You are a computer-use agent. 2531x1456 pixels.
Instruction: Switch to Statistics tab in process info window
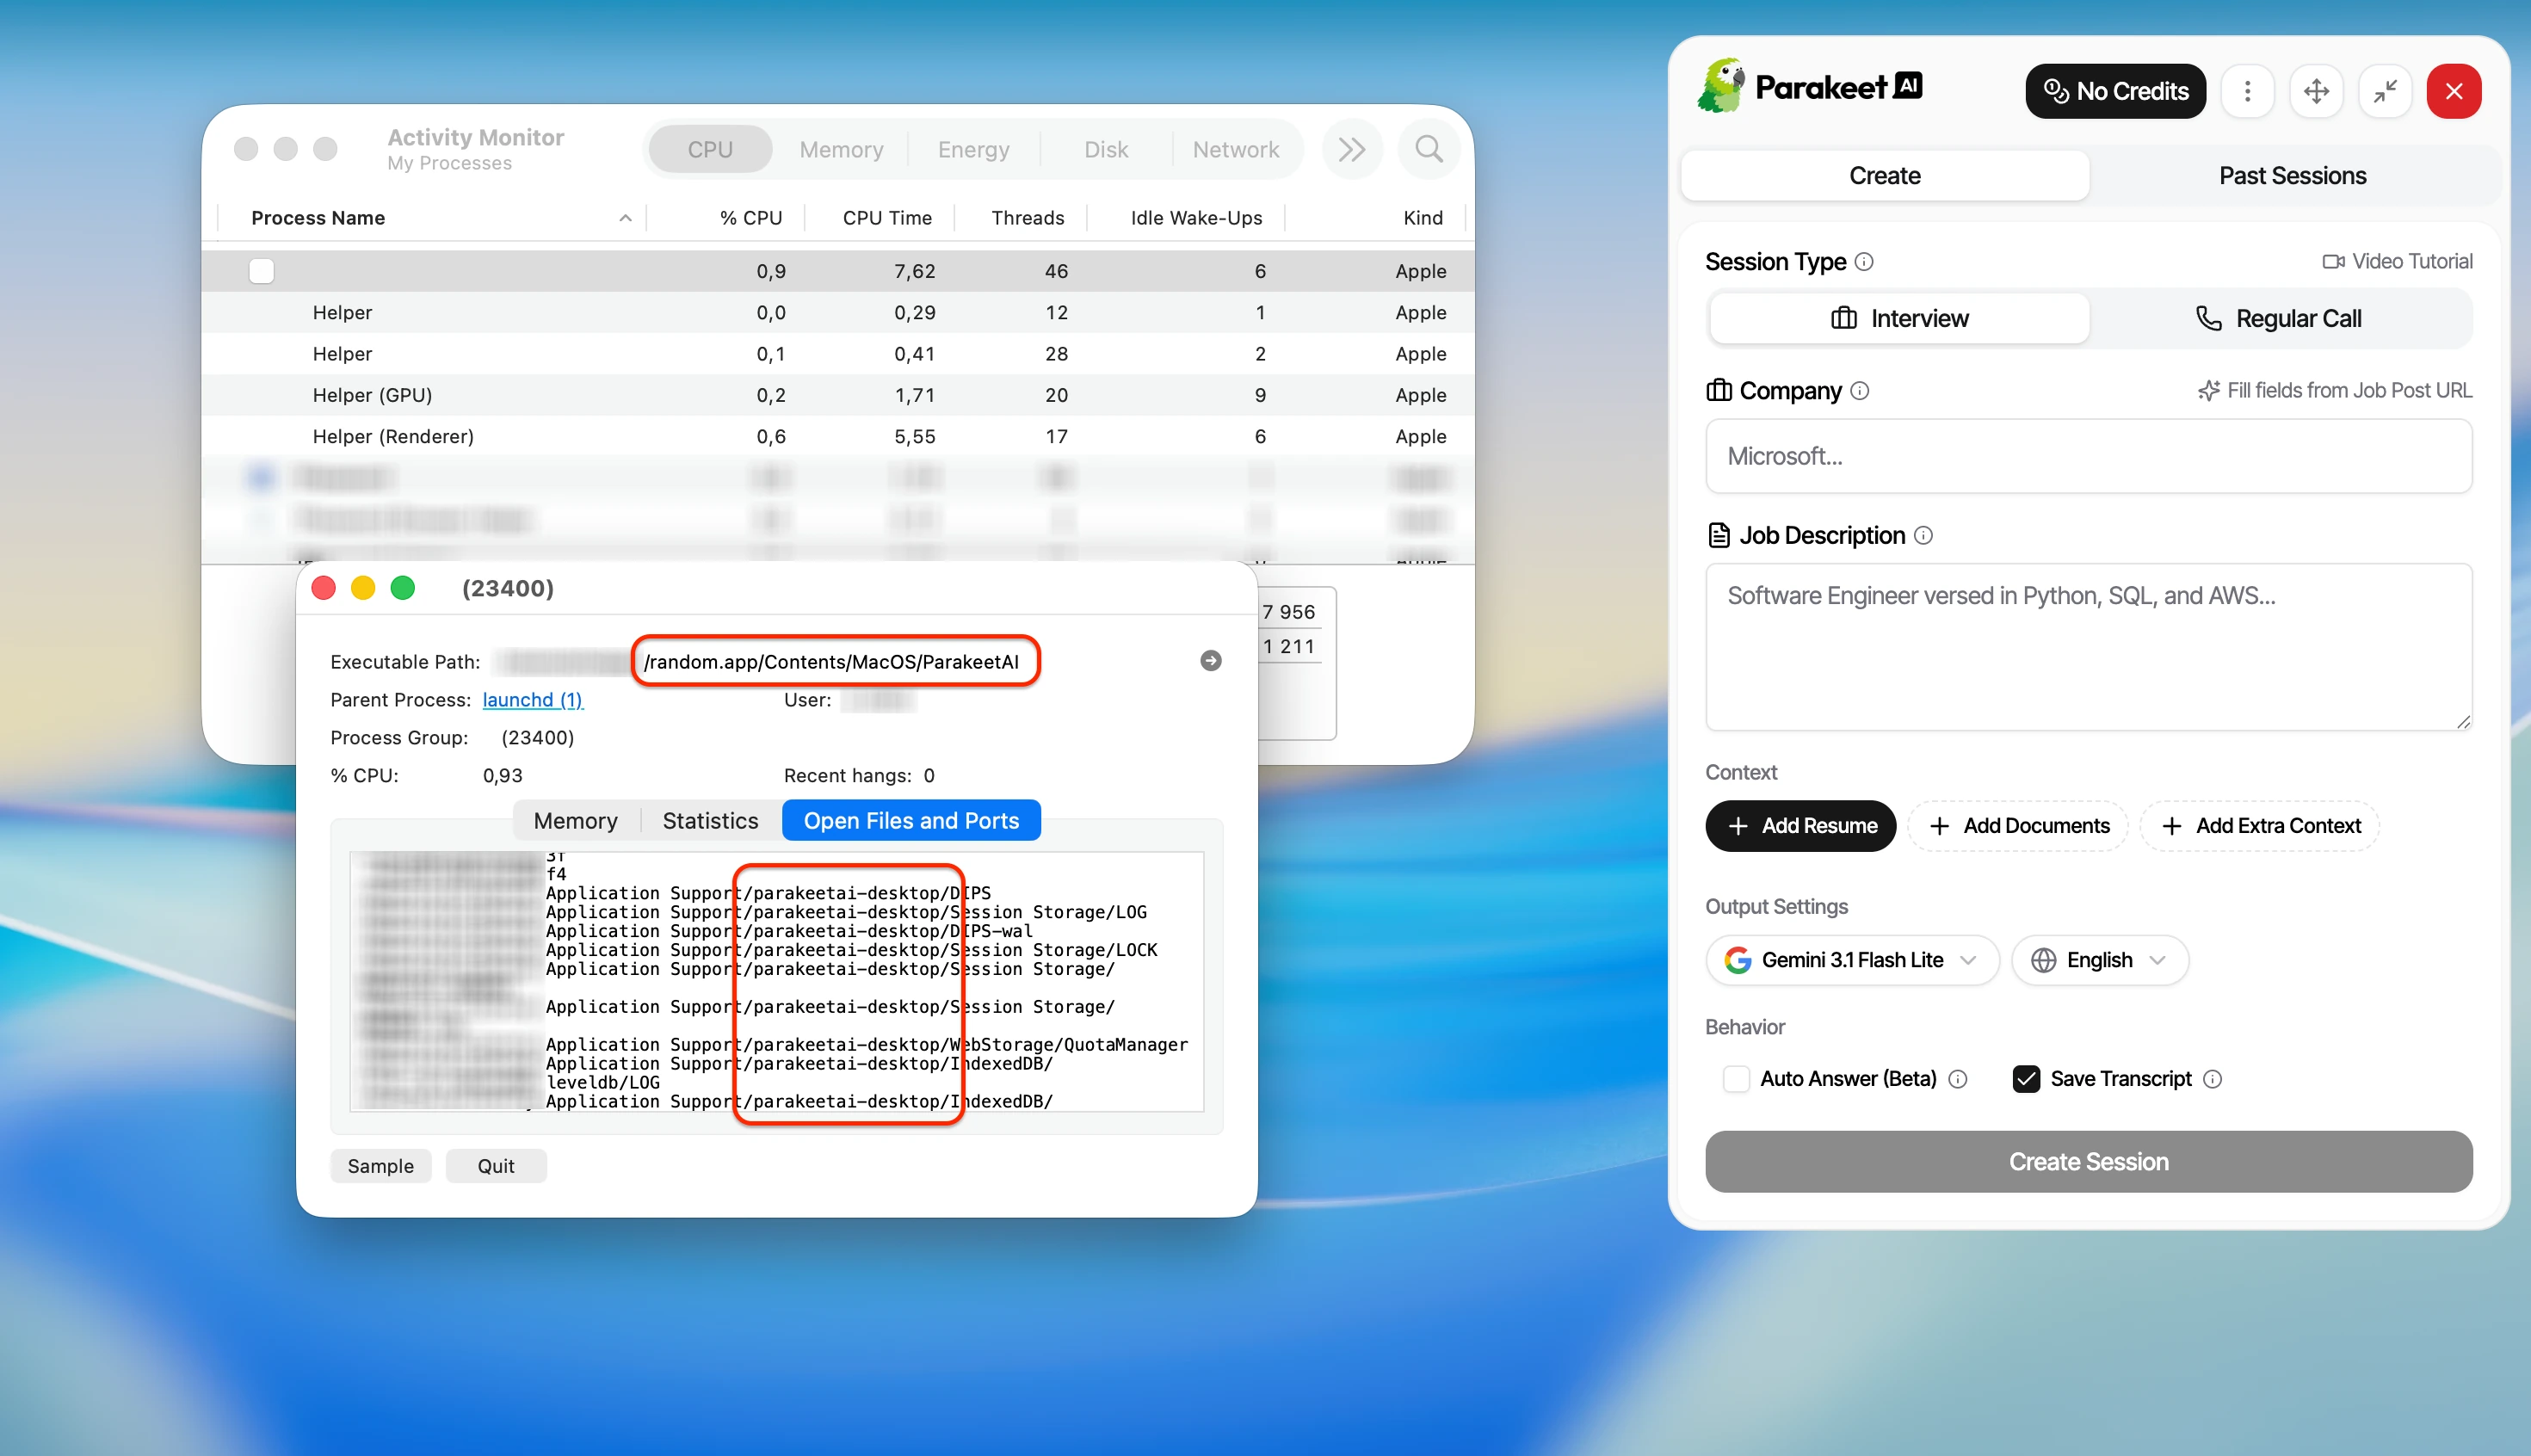(710, 820)
